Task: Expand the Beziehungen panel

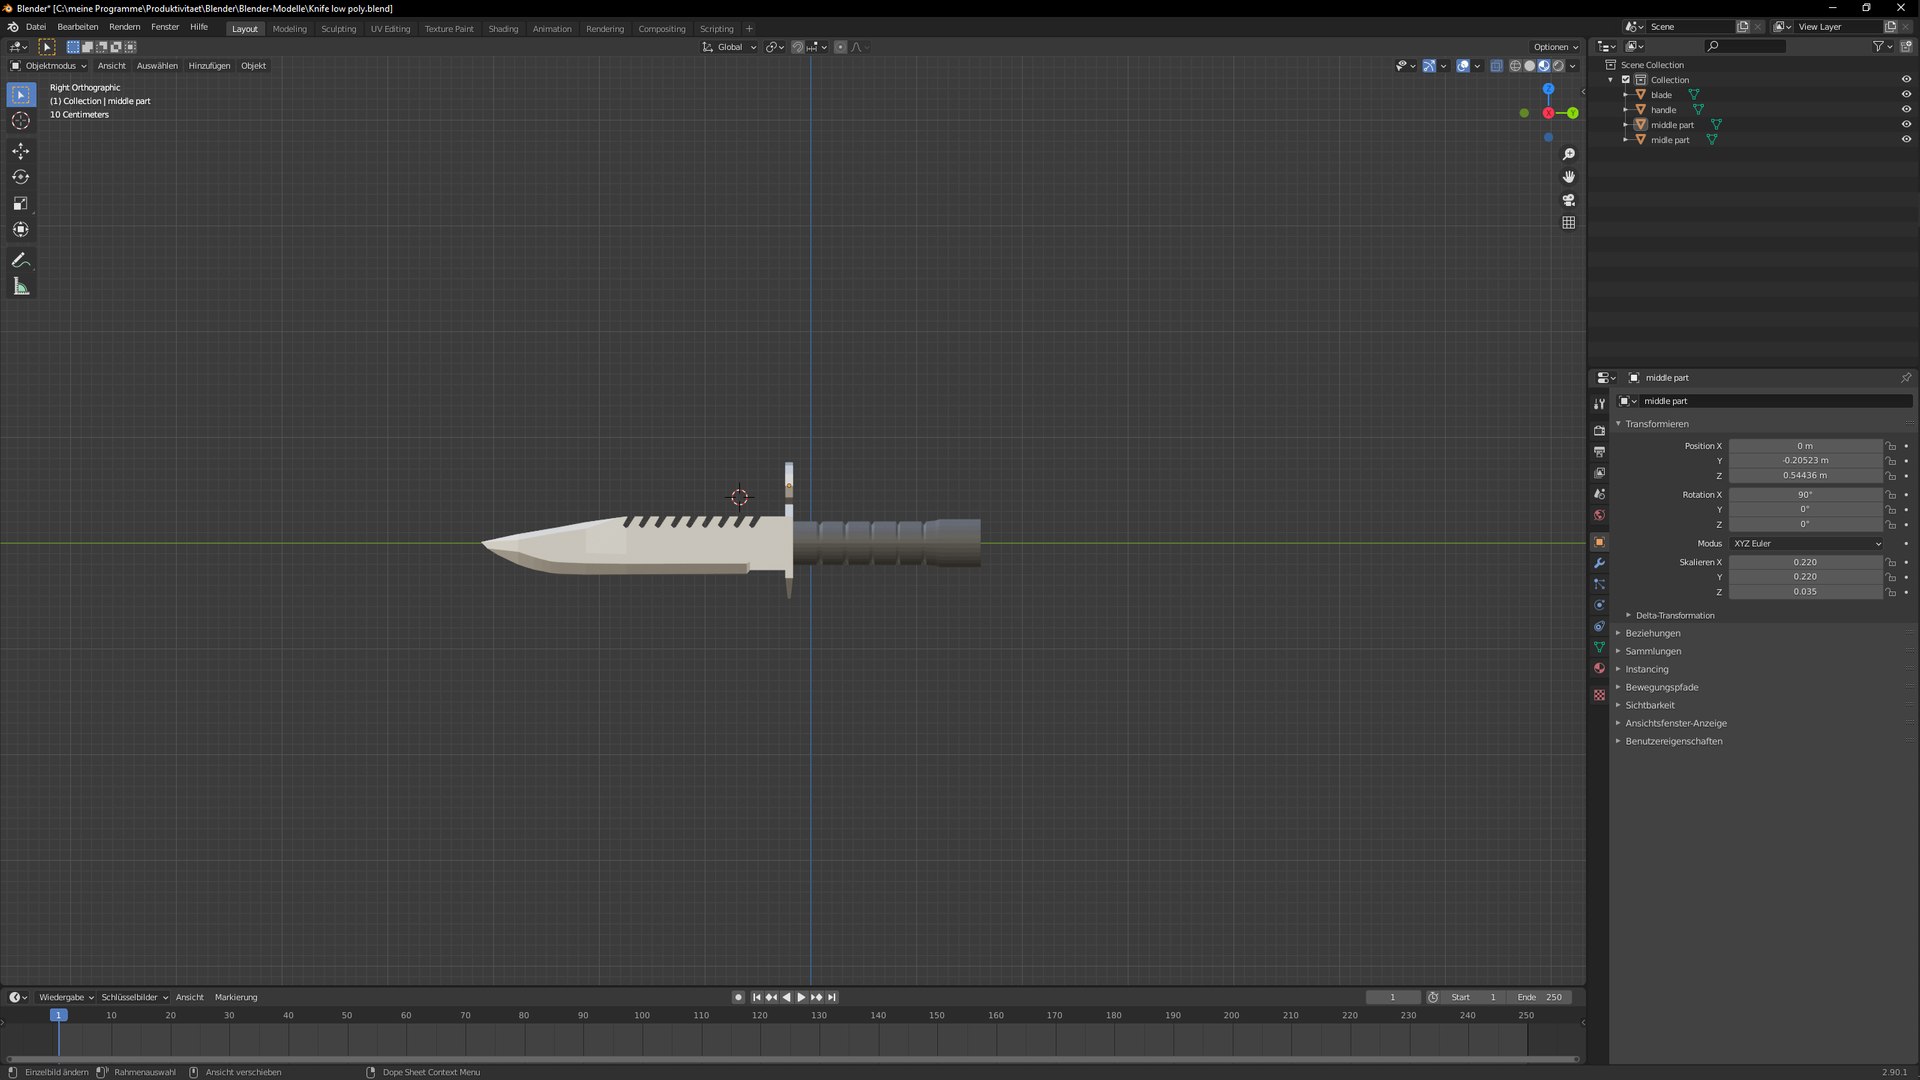Action: (1652, 634)
